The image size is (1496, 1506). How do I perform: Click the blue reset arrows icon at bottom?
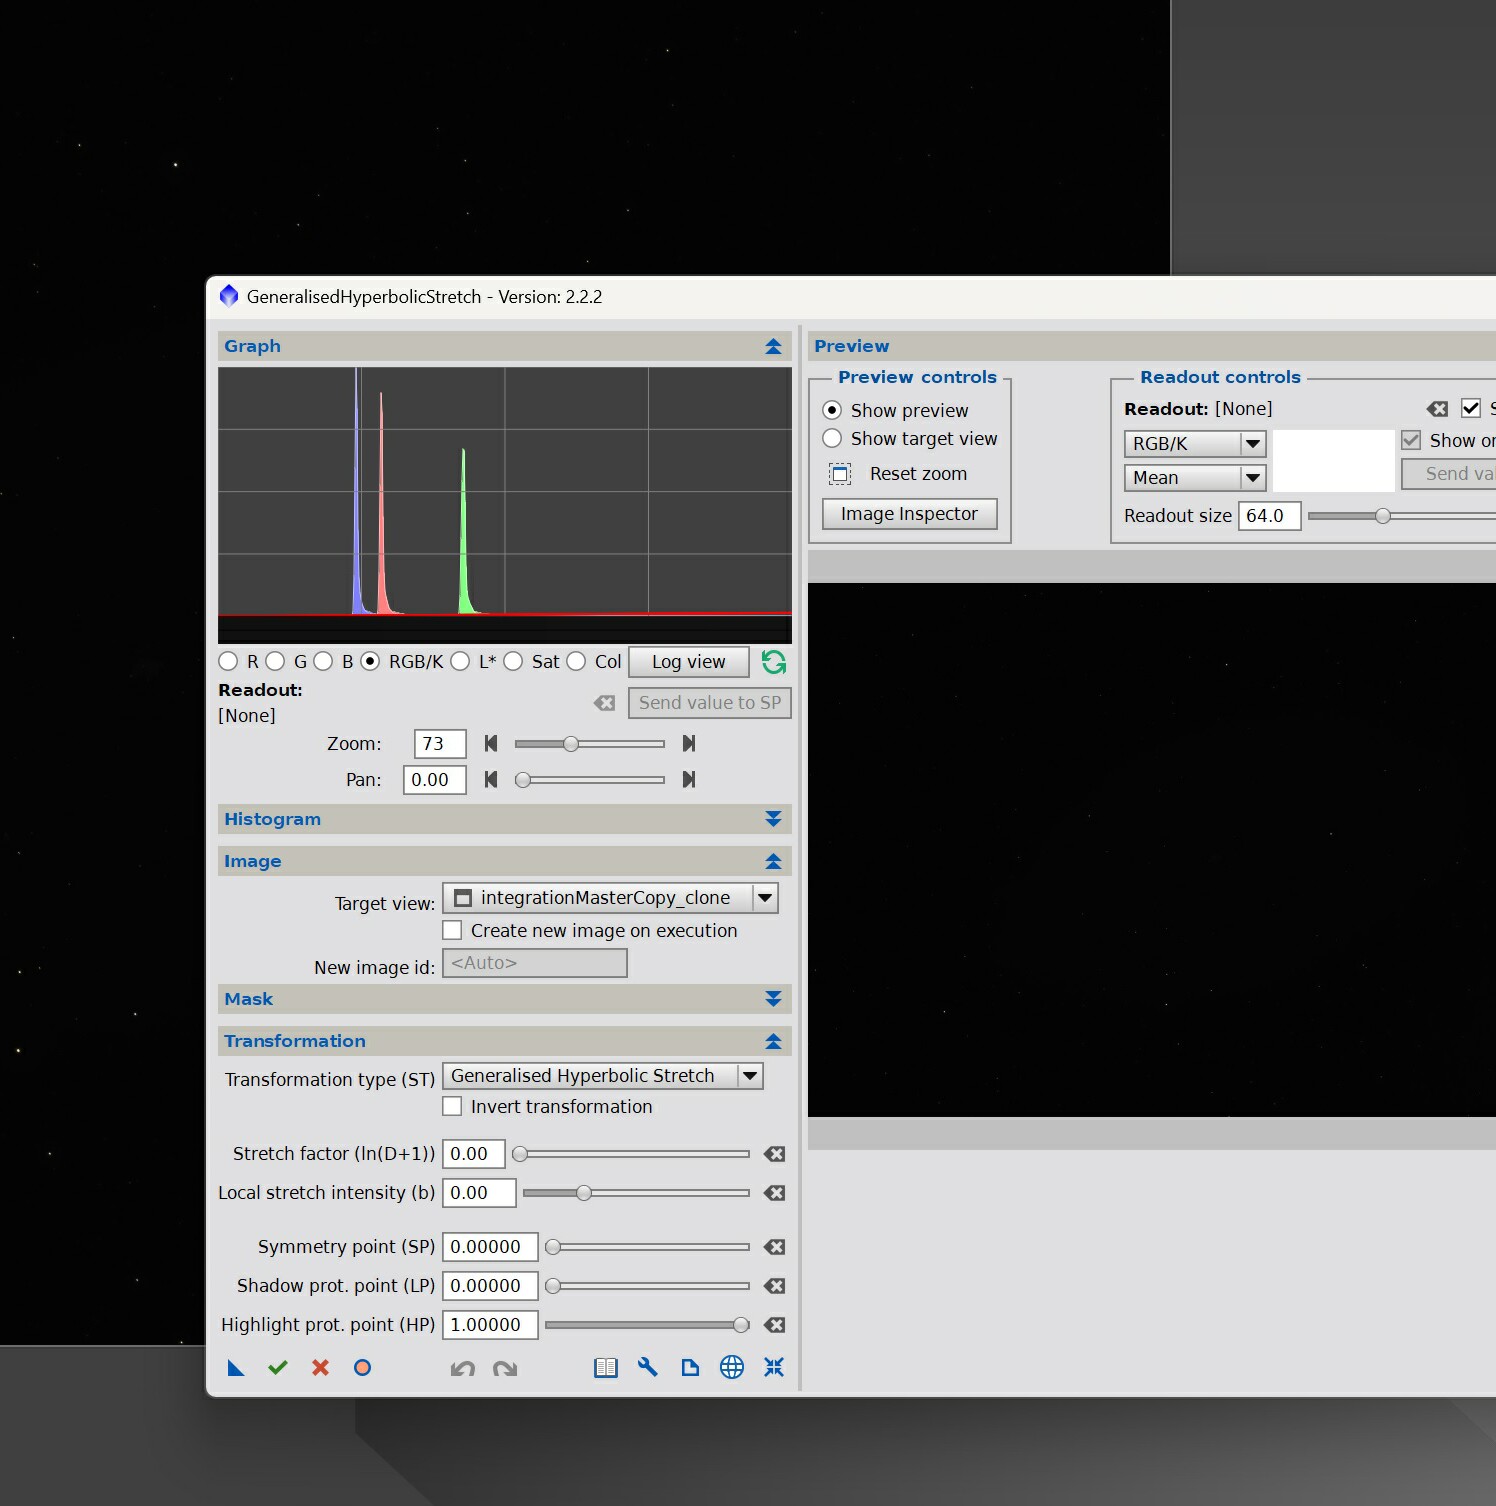pos(774,1367)
